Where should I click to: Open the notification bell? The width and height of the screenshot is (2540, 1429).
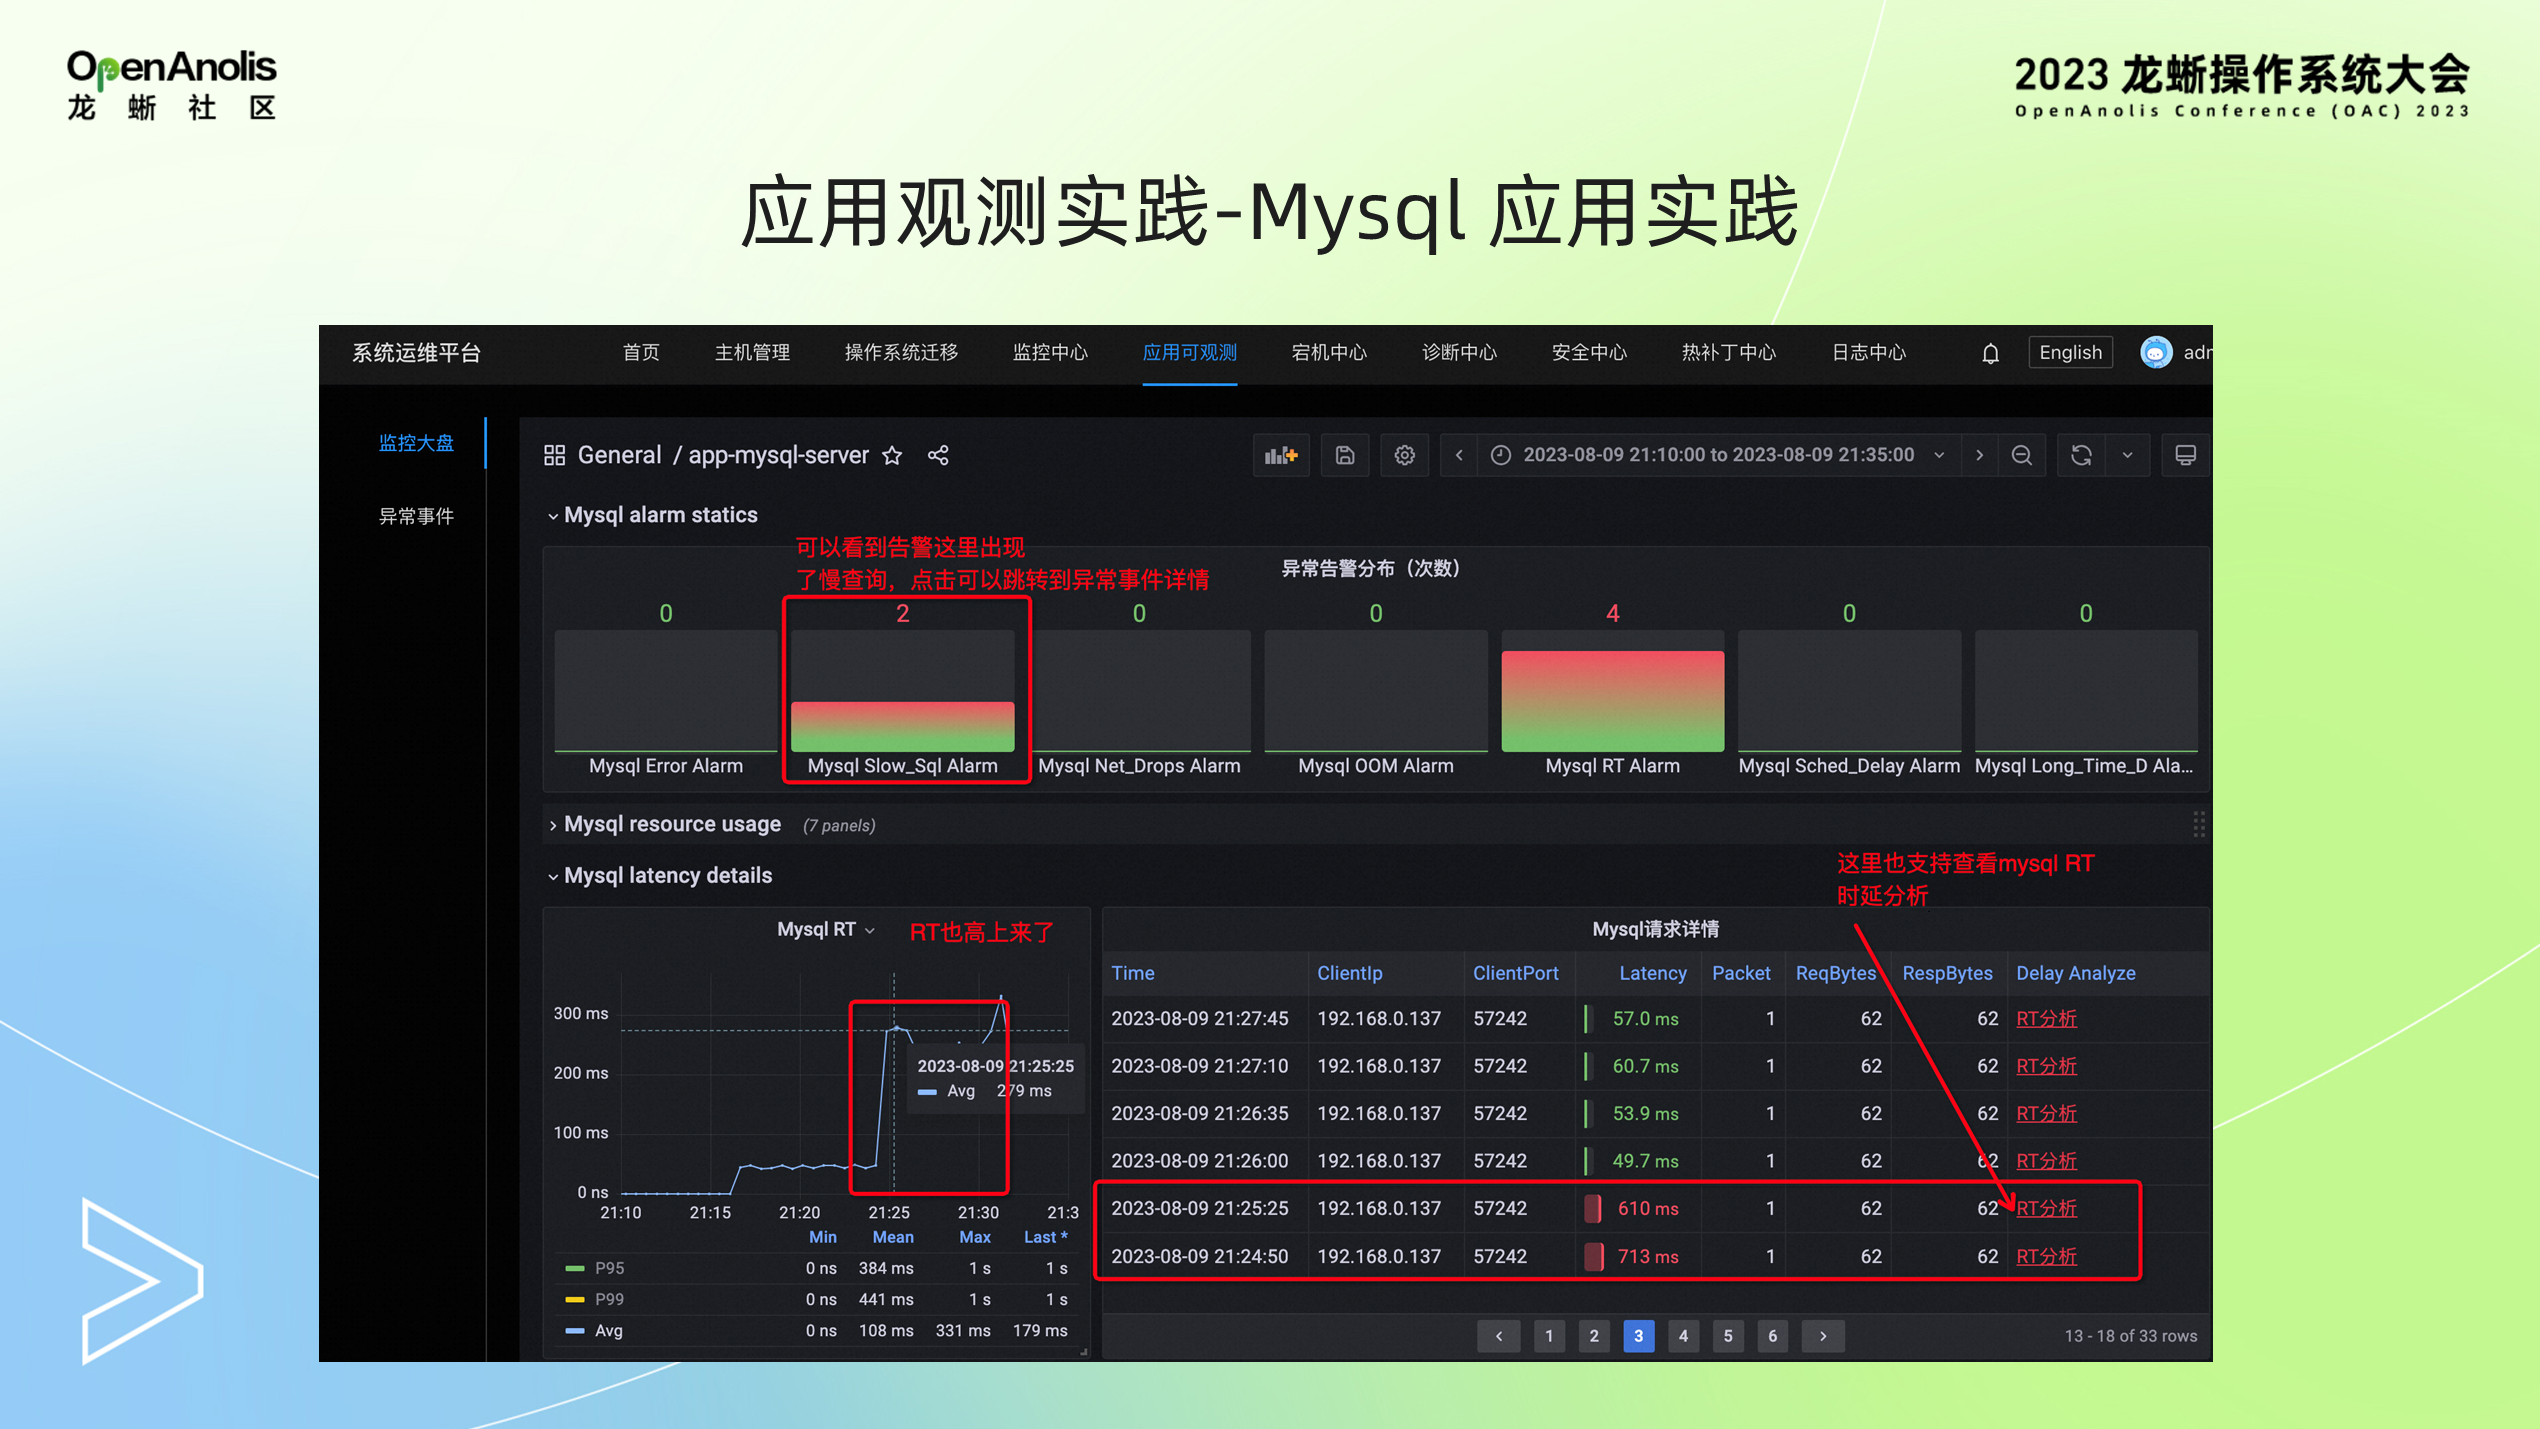[x=1990, y=353]
